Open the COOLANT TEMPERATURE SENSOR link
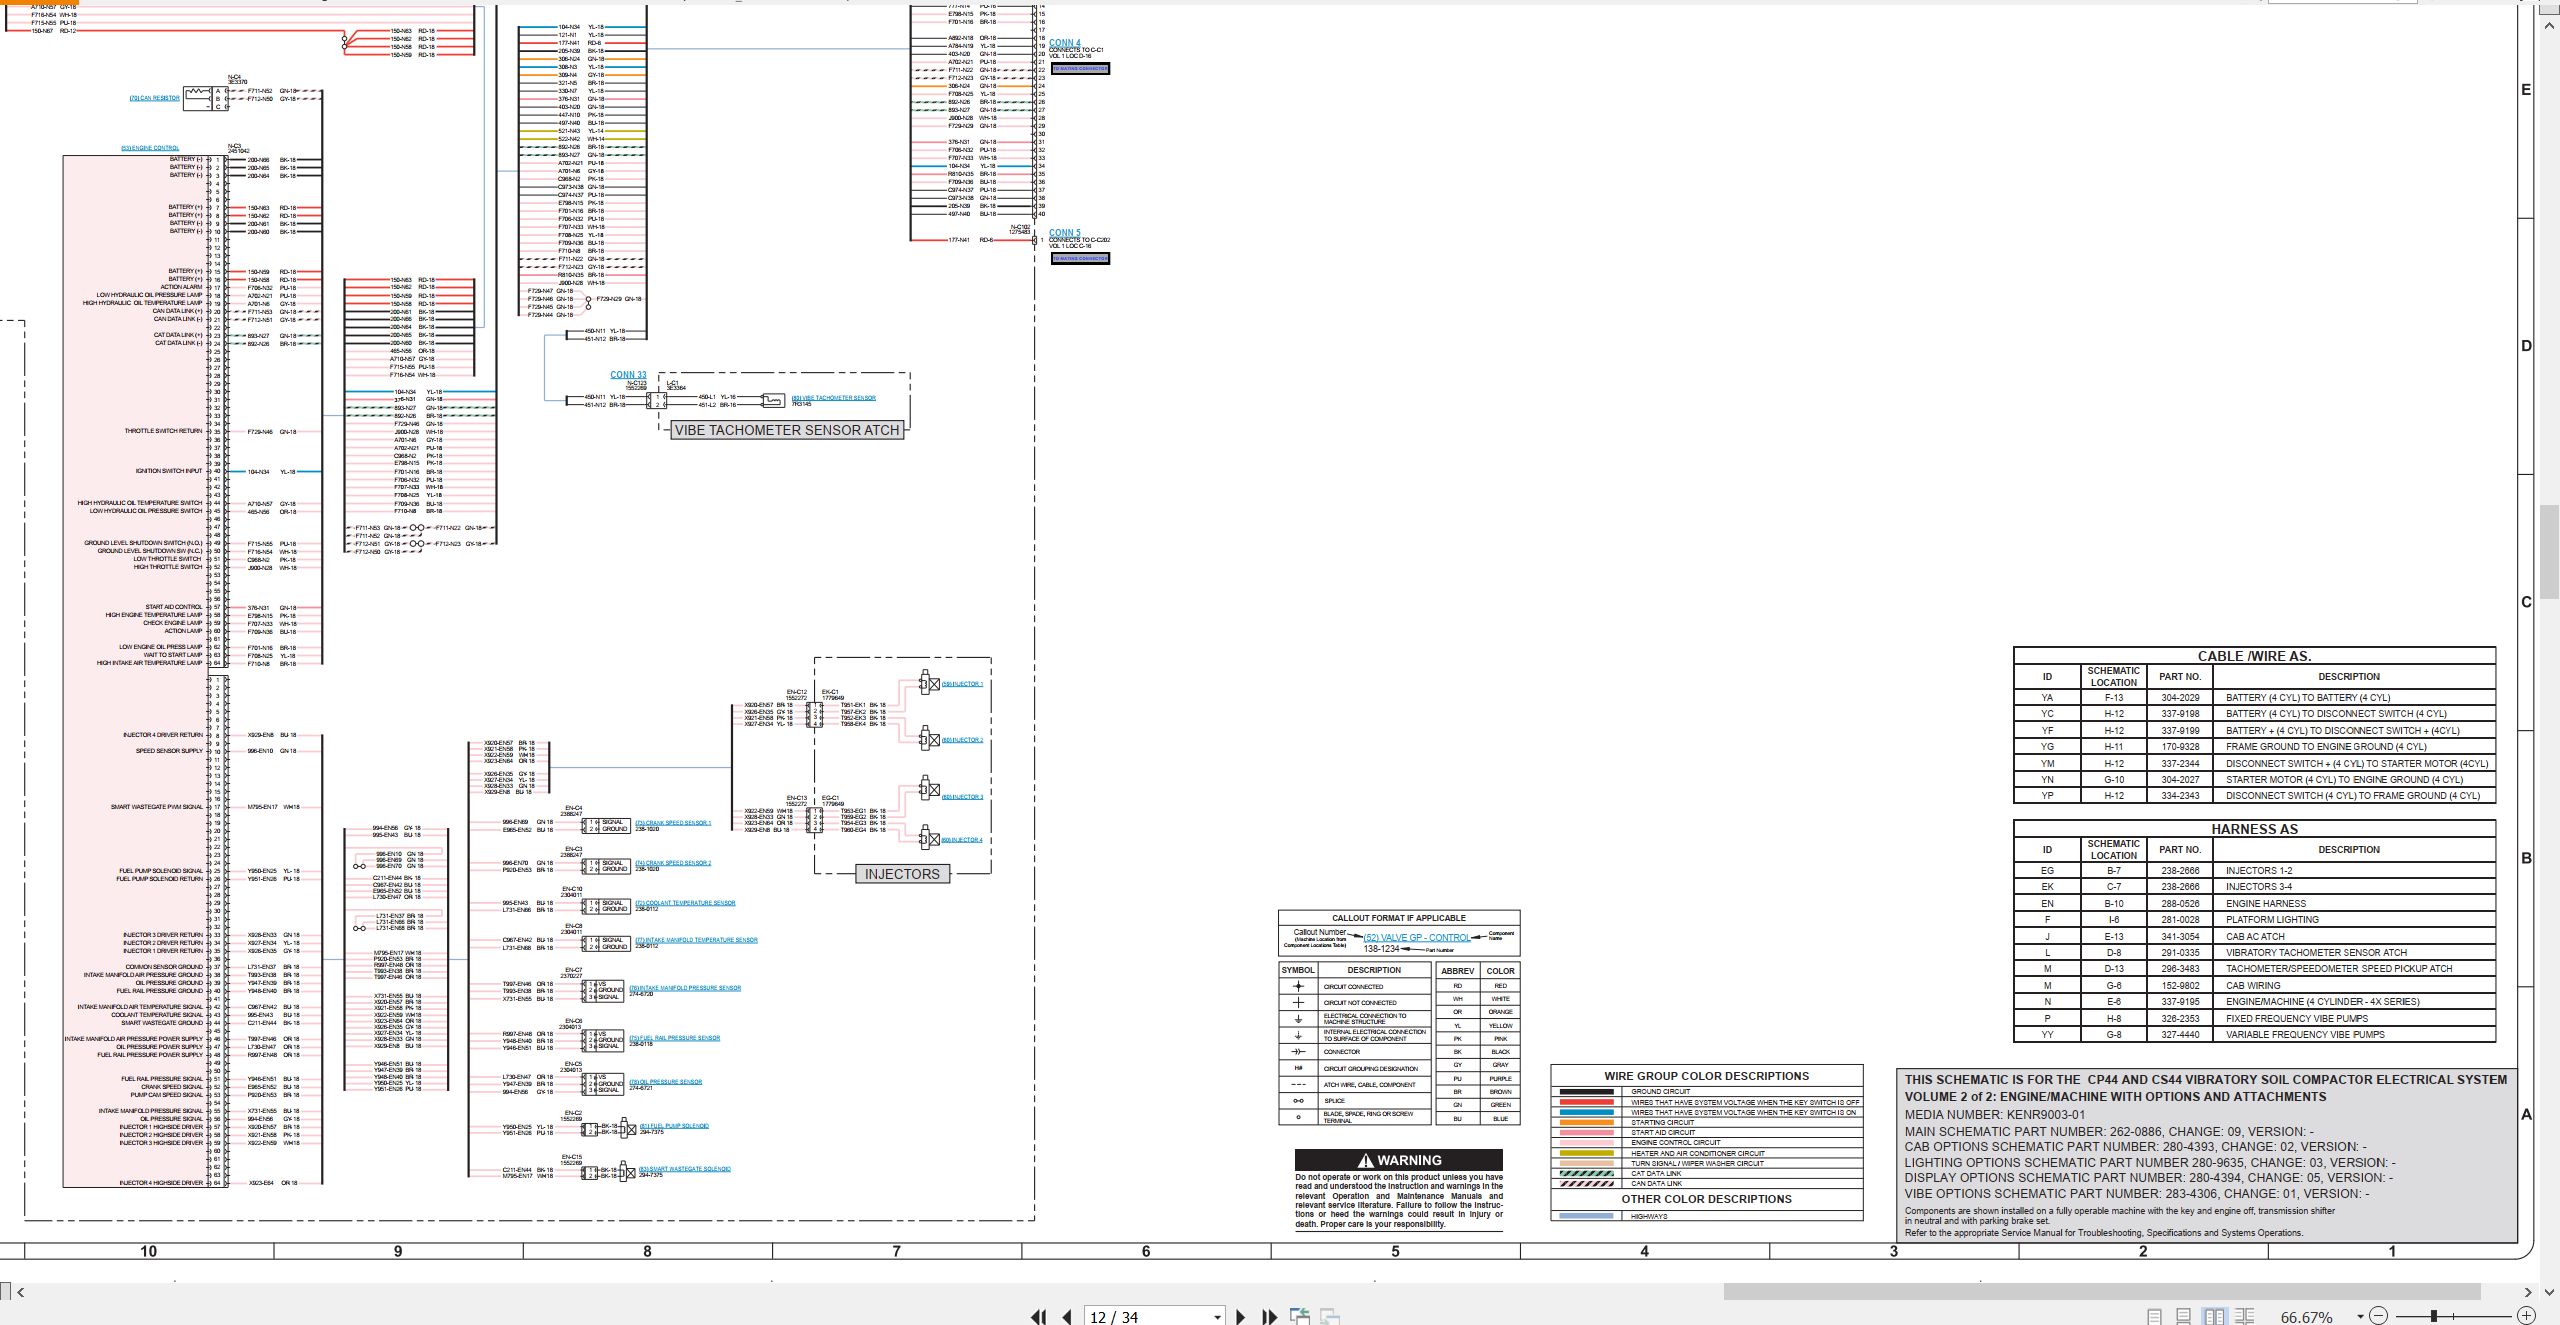 click(x=685, y=903)
